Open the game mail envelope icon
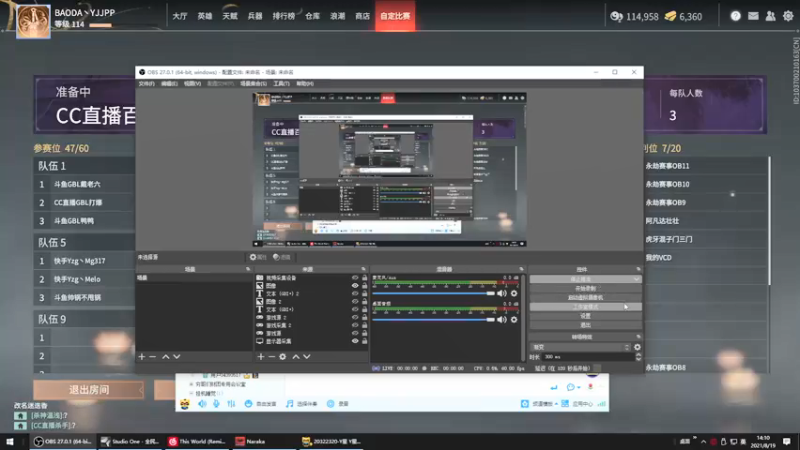800x450 pixels. pos(753,16)
